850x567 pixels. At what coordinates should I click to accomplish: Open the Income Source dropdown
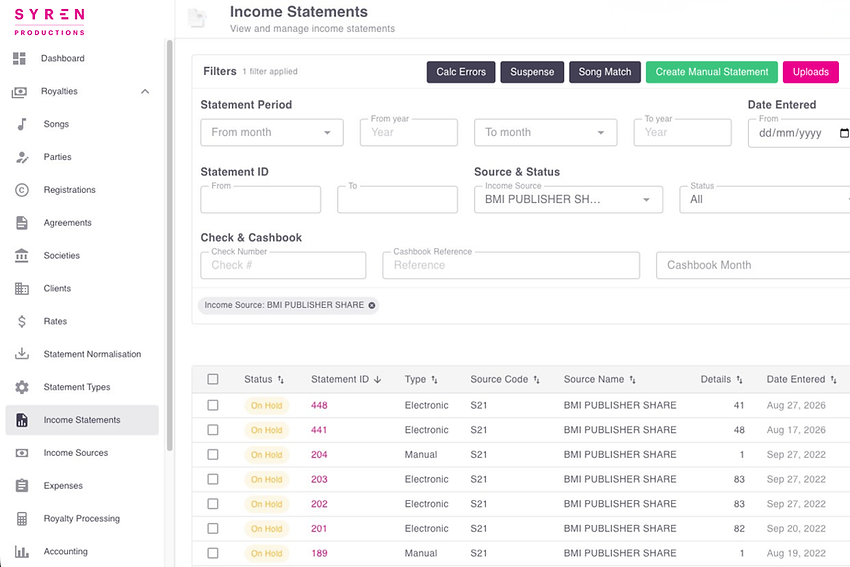568,199
